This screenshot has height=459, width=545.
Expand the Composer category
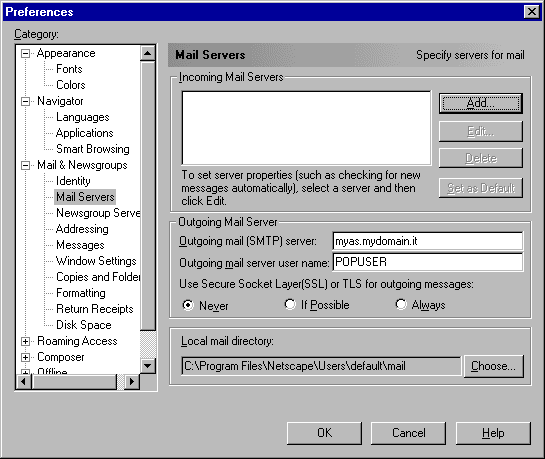point(25,357)
